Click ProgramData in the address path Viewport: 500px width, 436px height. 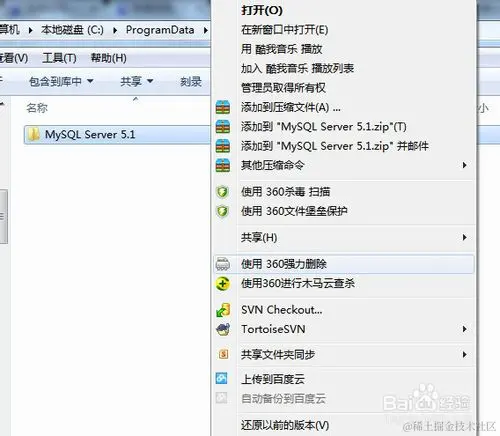[160, 30]
